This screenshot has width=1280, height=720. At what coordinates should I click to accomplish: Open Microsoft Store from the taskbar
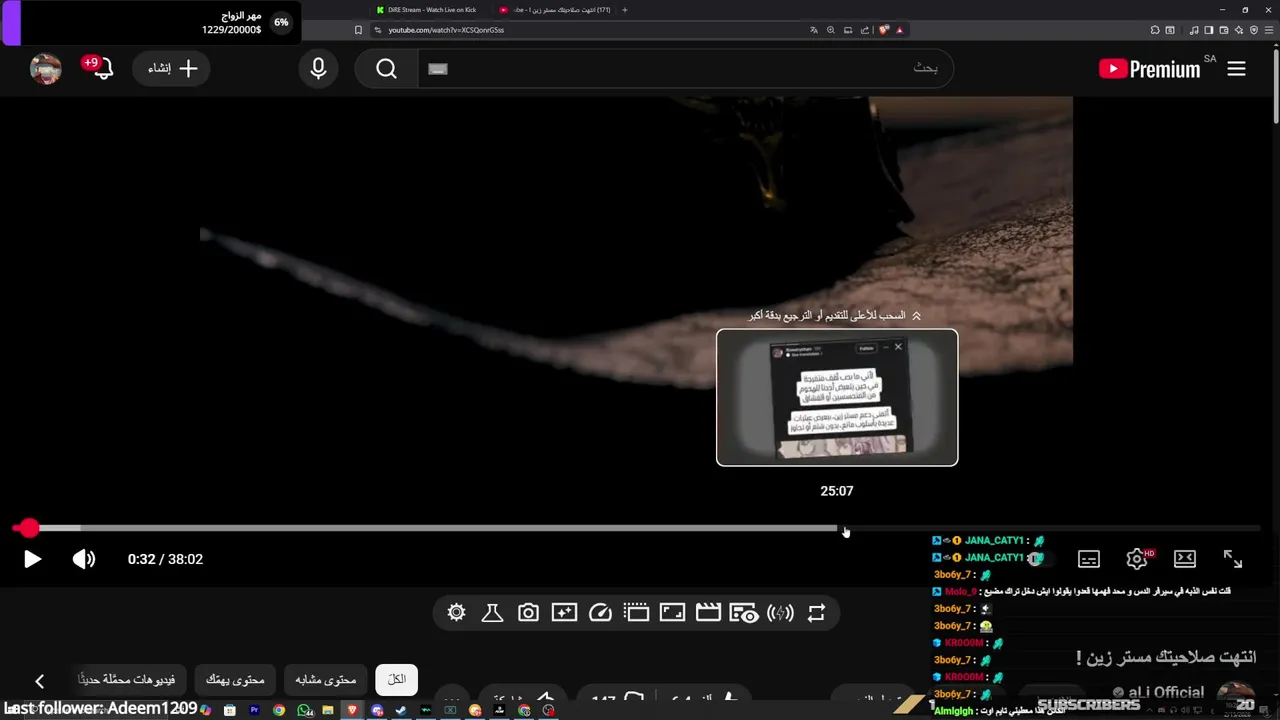pyautogui.click(x=229, y=710)
